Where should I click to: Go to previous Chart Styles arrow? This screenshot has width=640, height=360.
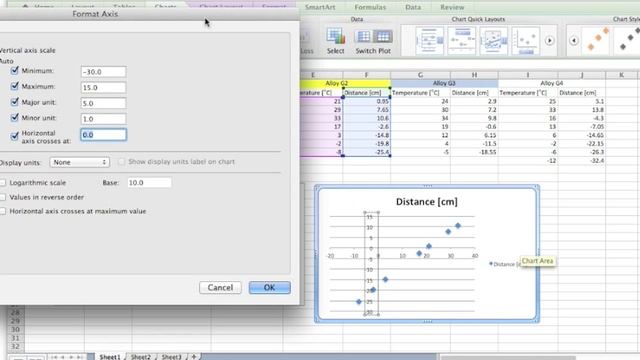coord(574,40)
